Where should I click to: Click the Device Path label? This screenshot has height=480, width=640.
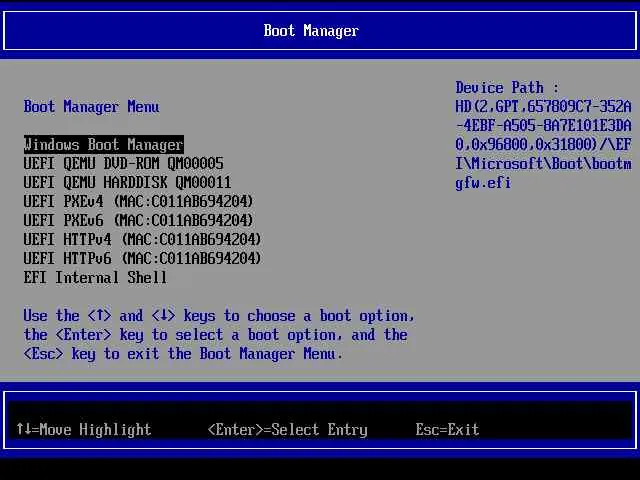click(x=507, y=88)
